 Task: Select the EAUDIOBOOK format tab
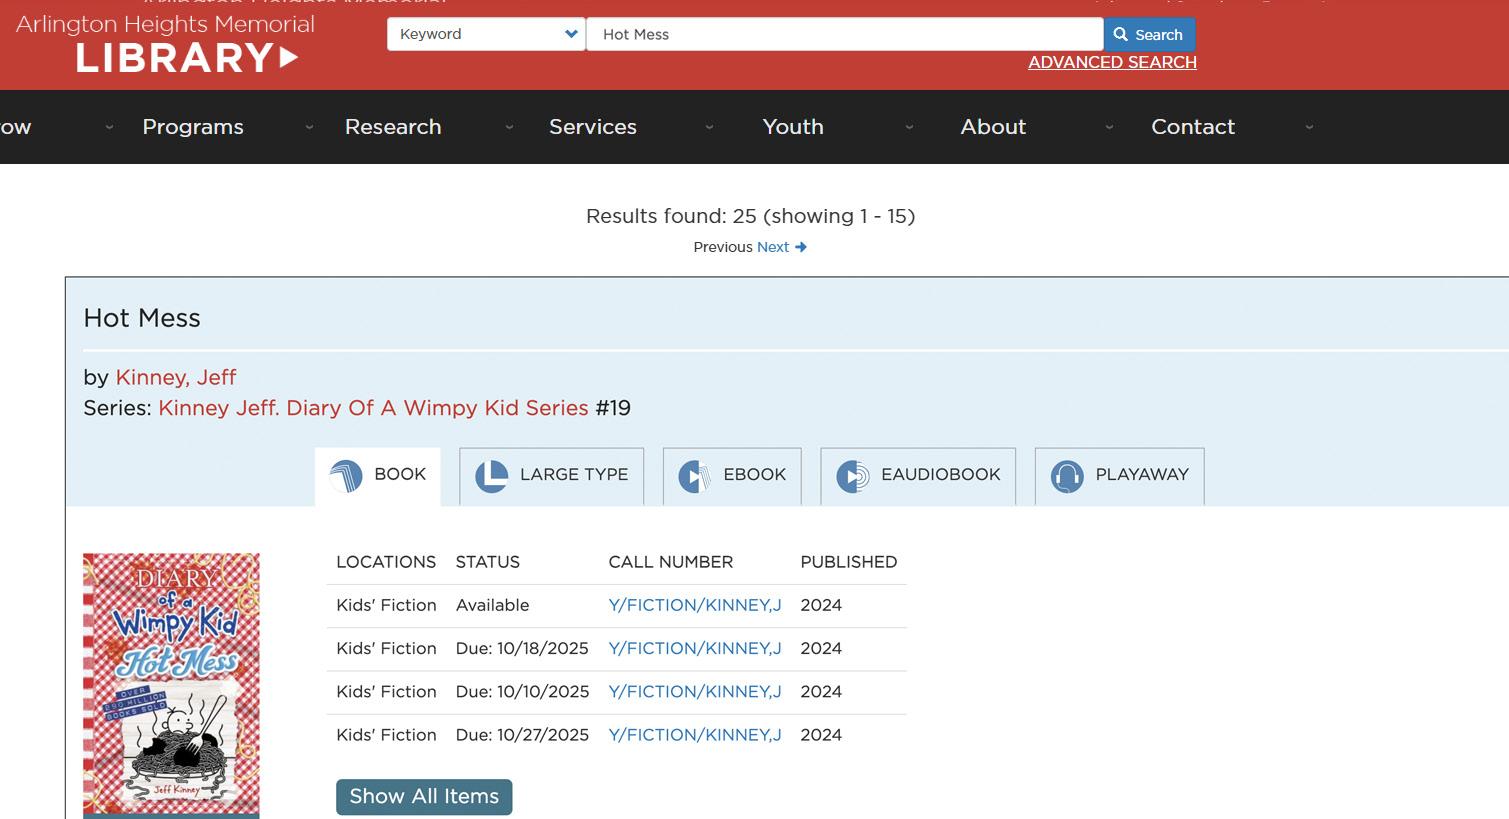pyautogui.click(x=918, y=476)
